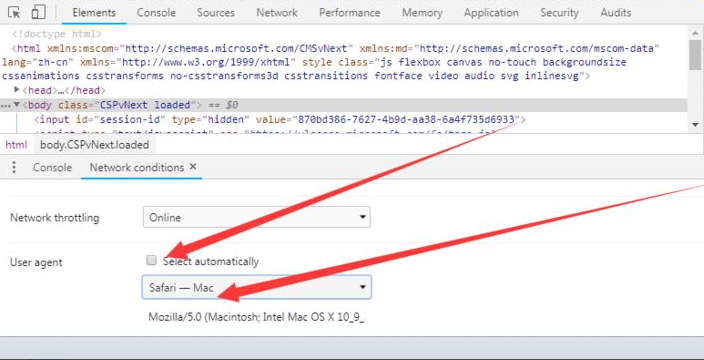Open the Audits tab
The image size is (704, 360).
(x=616, y=13)
